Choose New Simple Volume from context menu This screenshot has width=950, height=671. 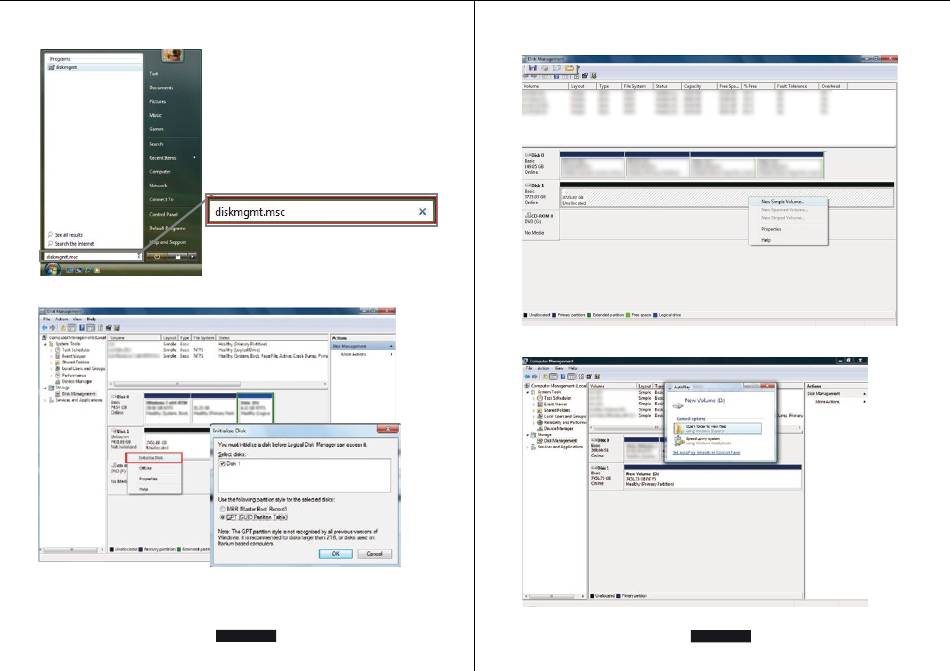click(789, 201)
